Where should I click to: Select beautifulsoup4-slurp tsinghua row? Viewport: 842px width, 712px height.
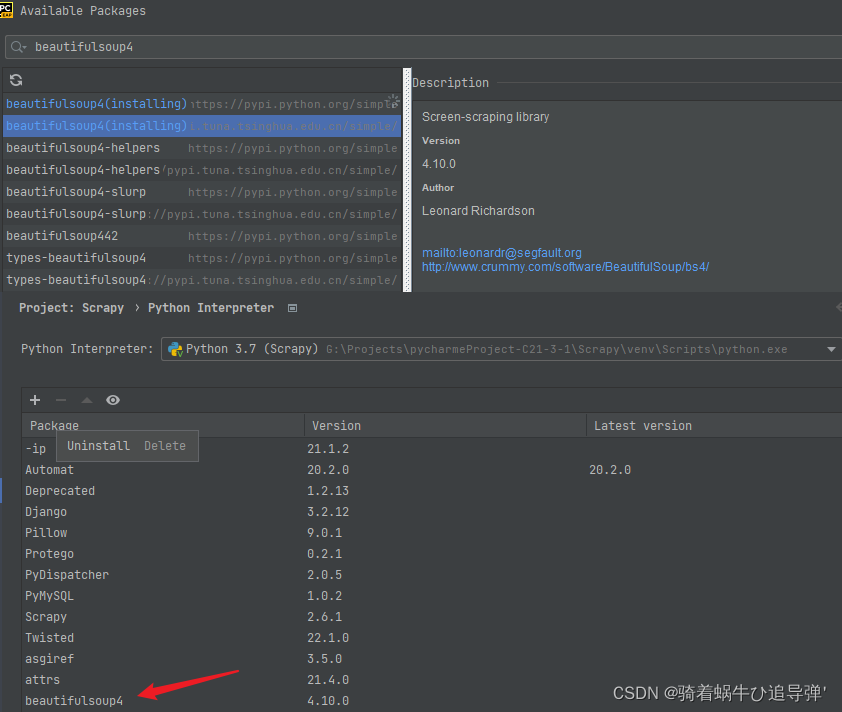click(202, 214)
